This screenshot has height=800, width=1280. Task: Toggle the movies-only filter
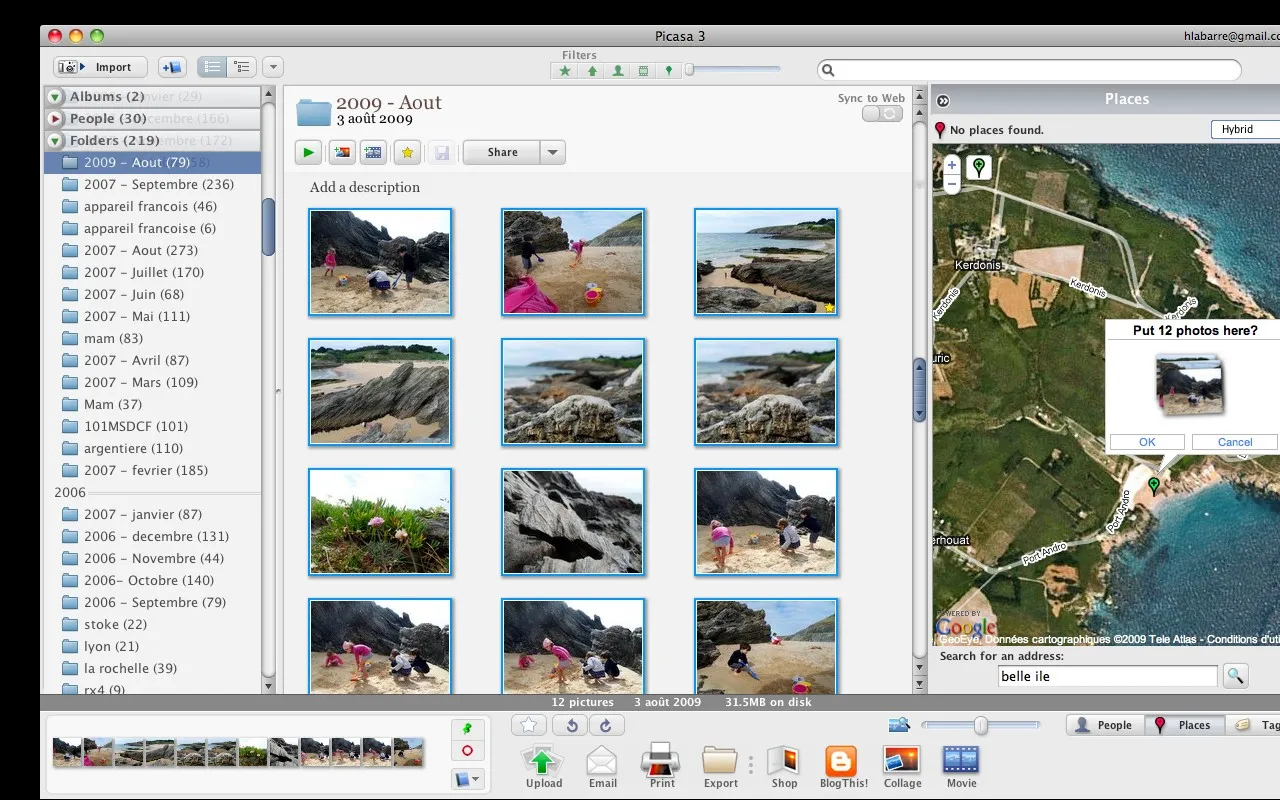tap(643, 71)
